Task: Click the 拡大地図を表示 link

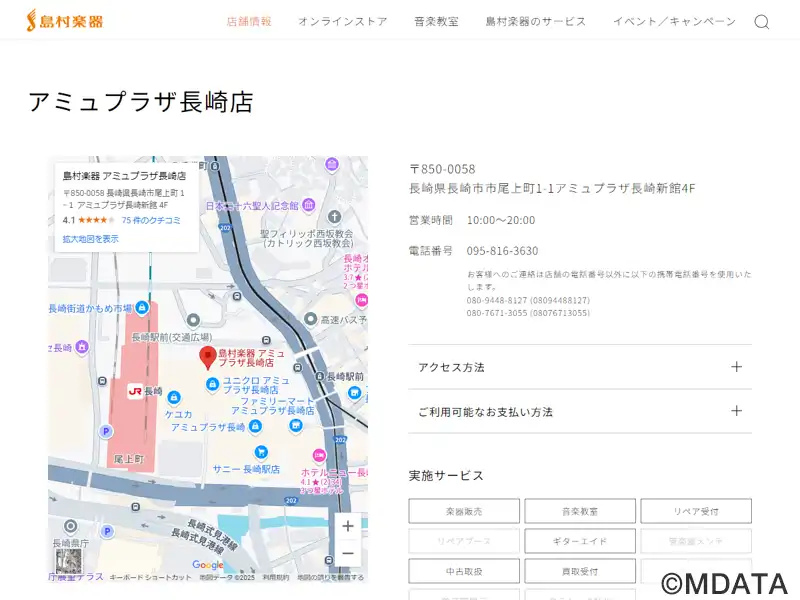Action: [91, 239]
